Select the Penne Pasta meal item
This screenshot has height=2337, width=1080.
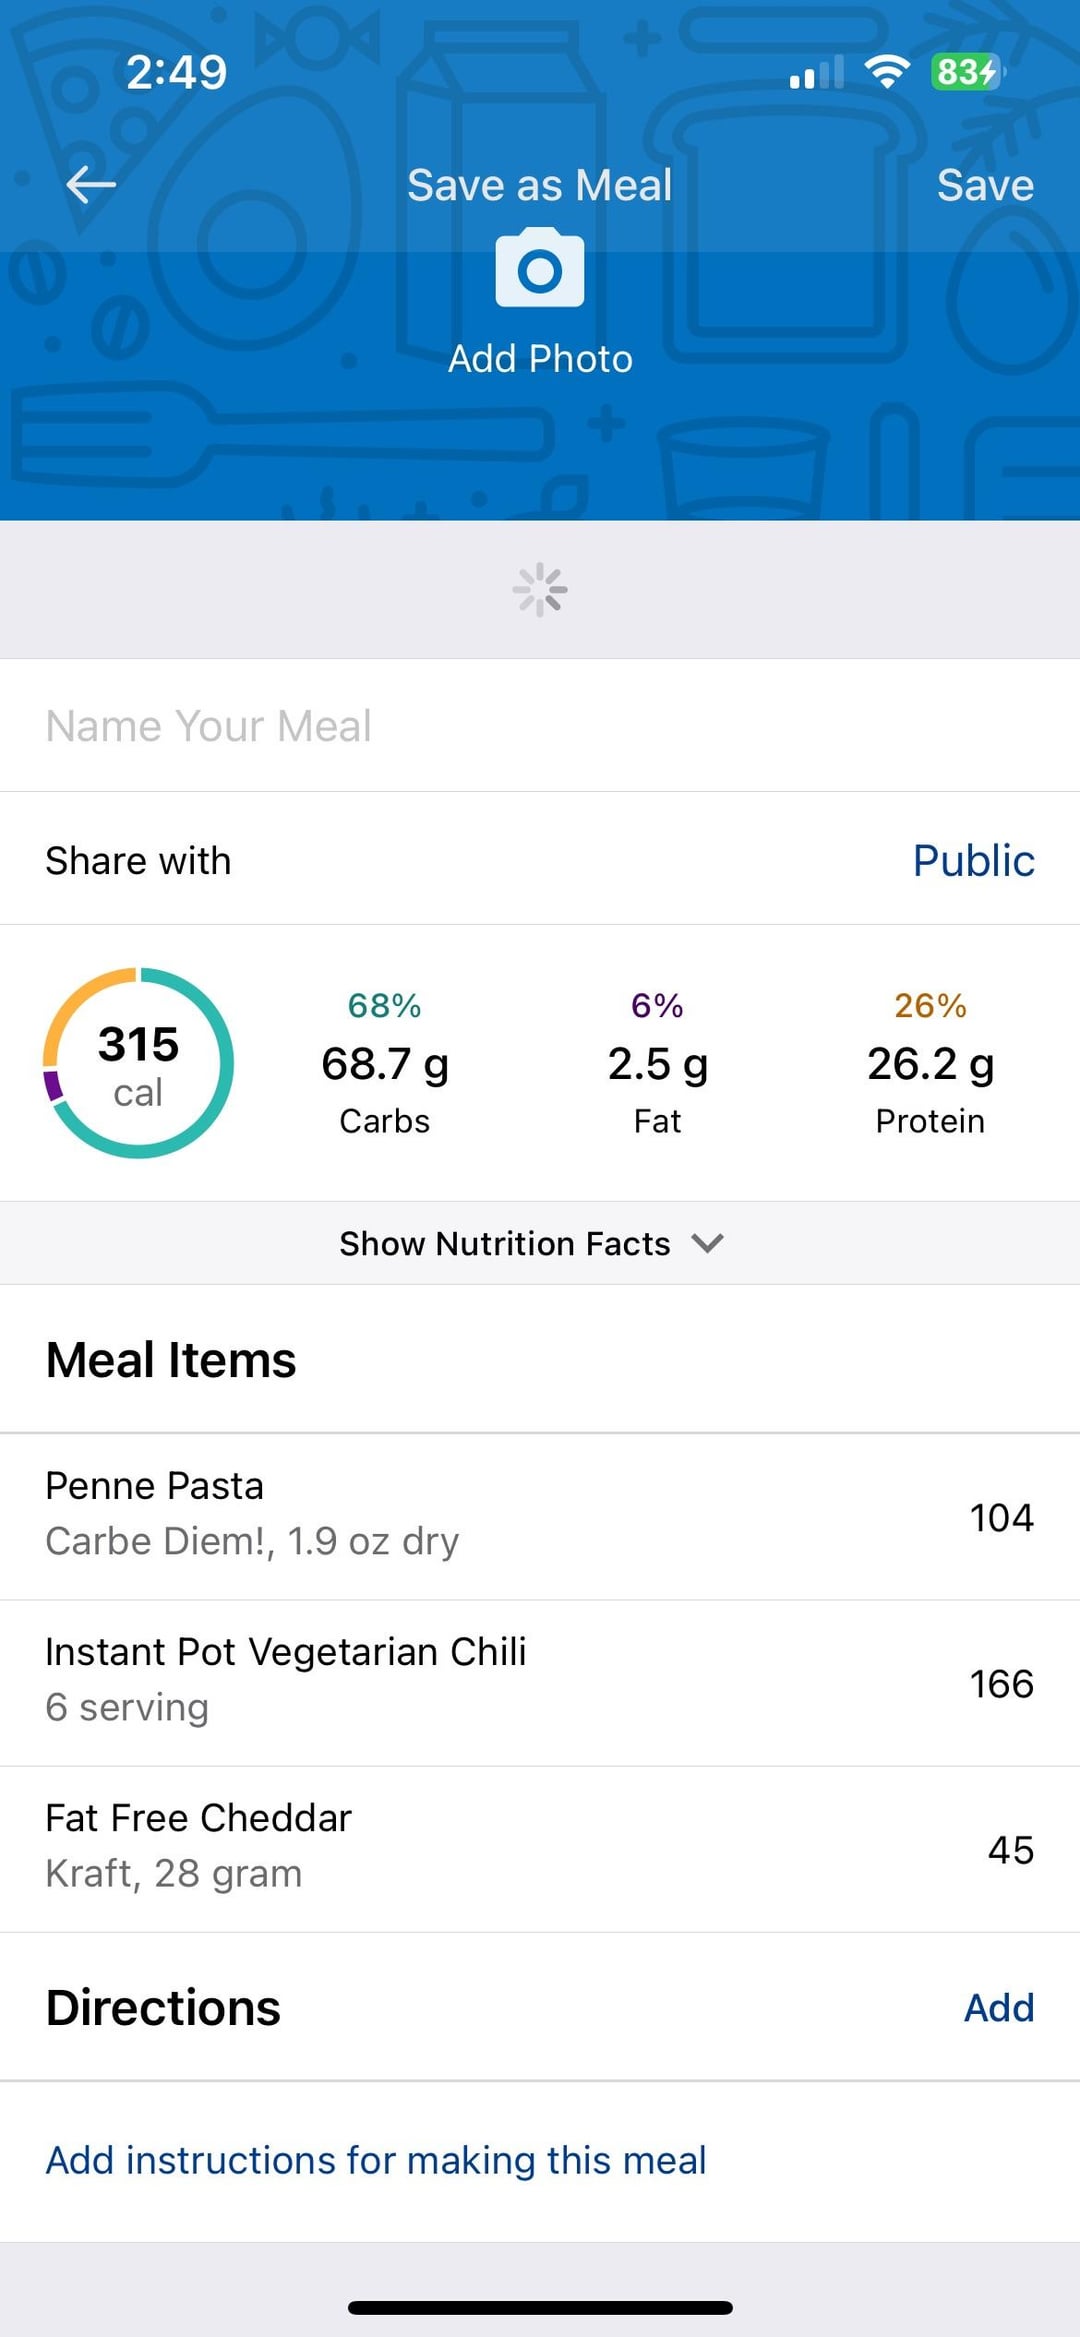coord(540,1516)
